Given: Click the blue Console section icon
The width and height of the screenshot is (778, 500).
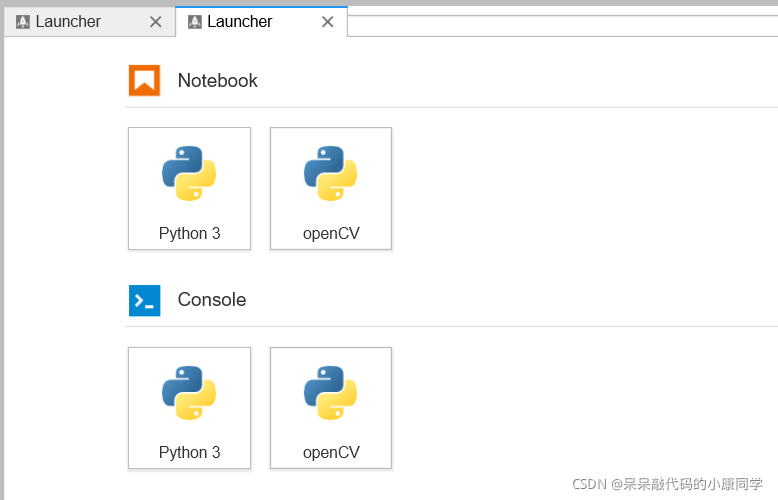Looking at the screenshot, I should (x=144, y=301).
